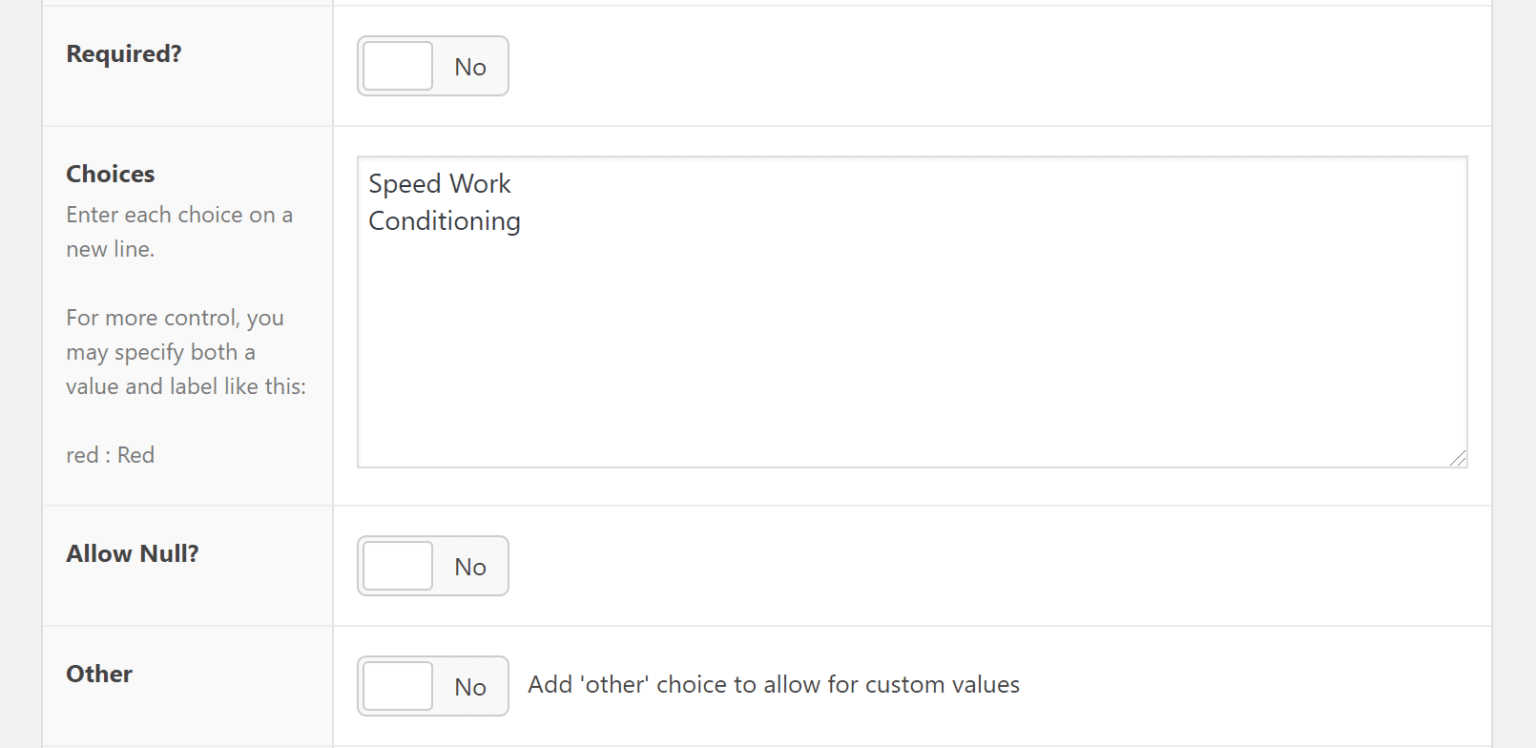Click the white knob of Other toggle
Viewport: 1536px width, 748px height.
(397, 686)
